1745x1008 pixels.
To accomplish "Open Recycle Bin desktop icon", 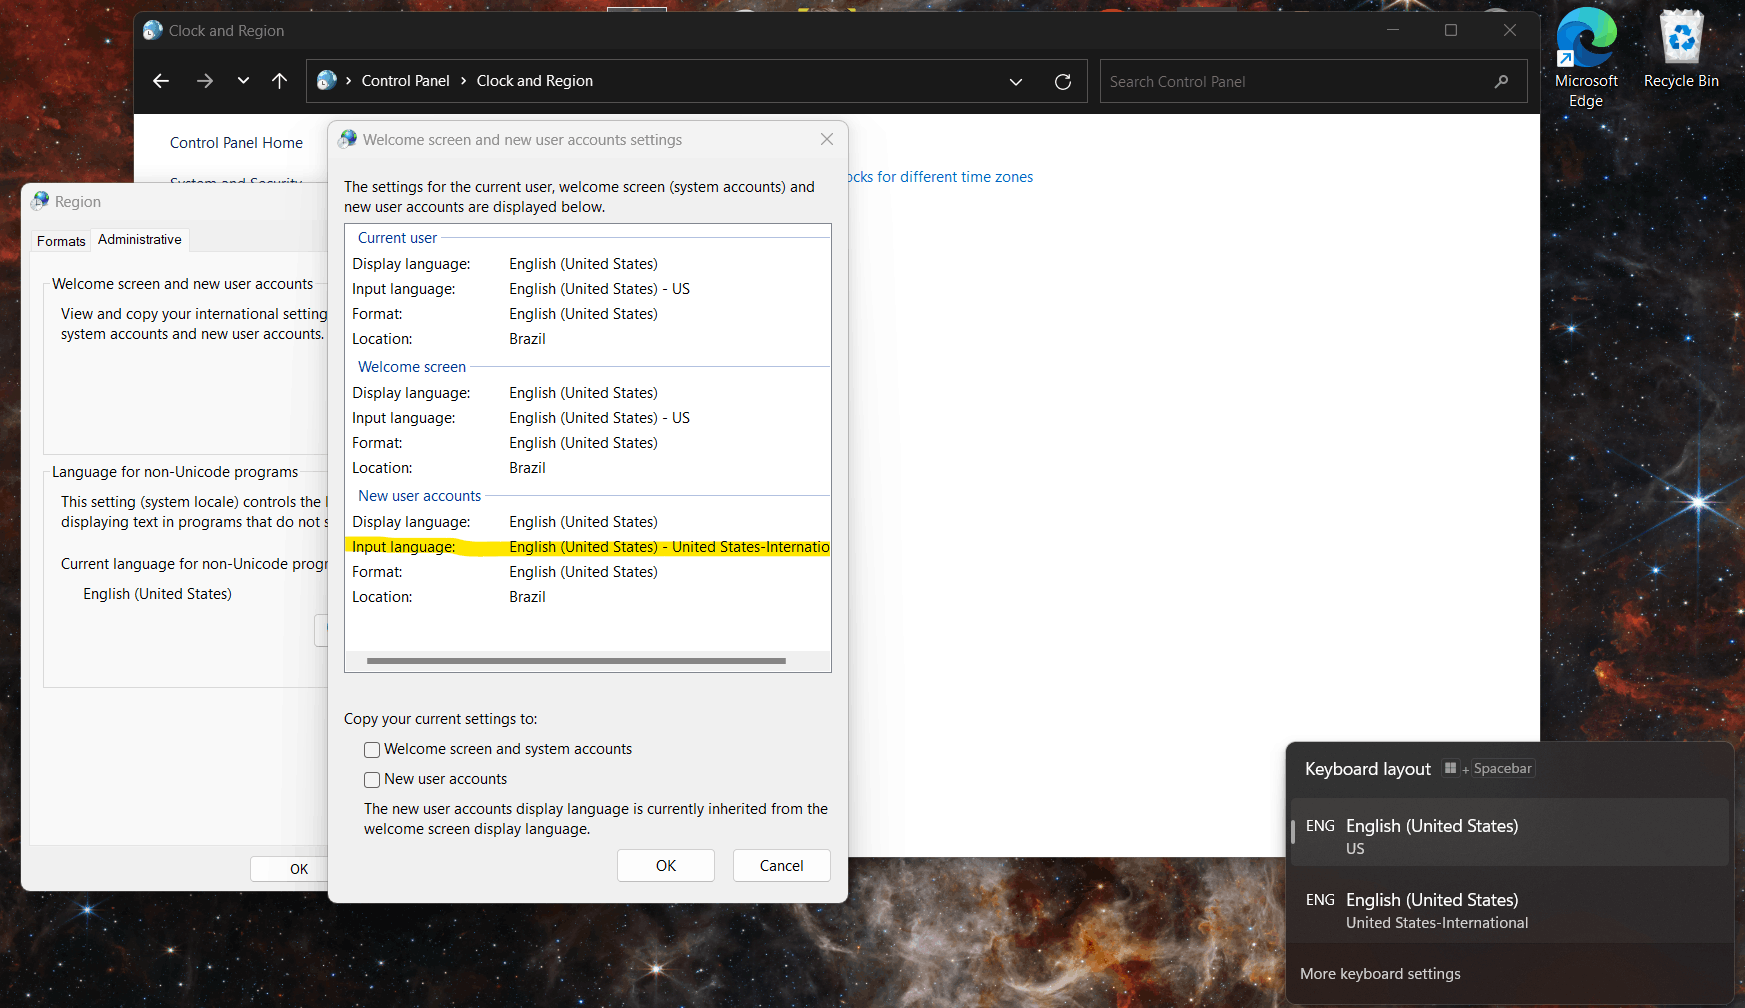I will pyautogui.click(x=1681, y=48).
